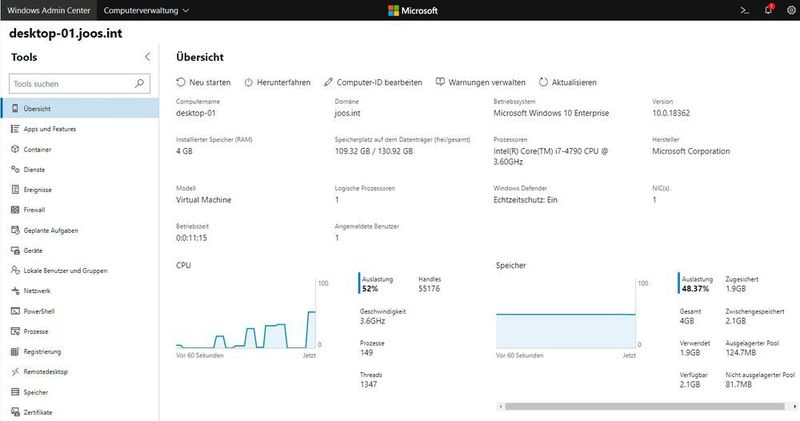Click the Remotedesktop icon in sidebar
The width and height of the screenshot is (800, 421).
coord(15,372)
